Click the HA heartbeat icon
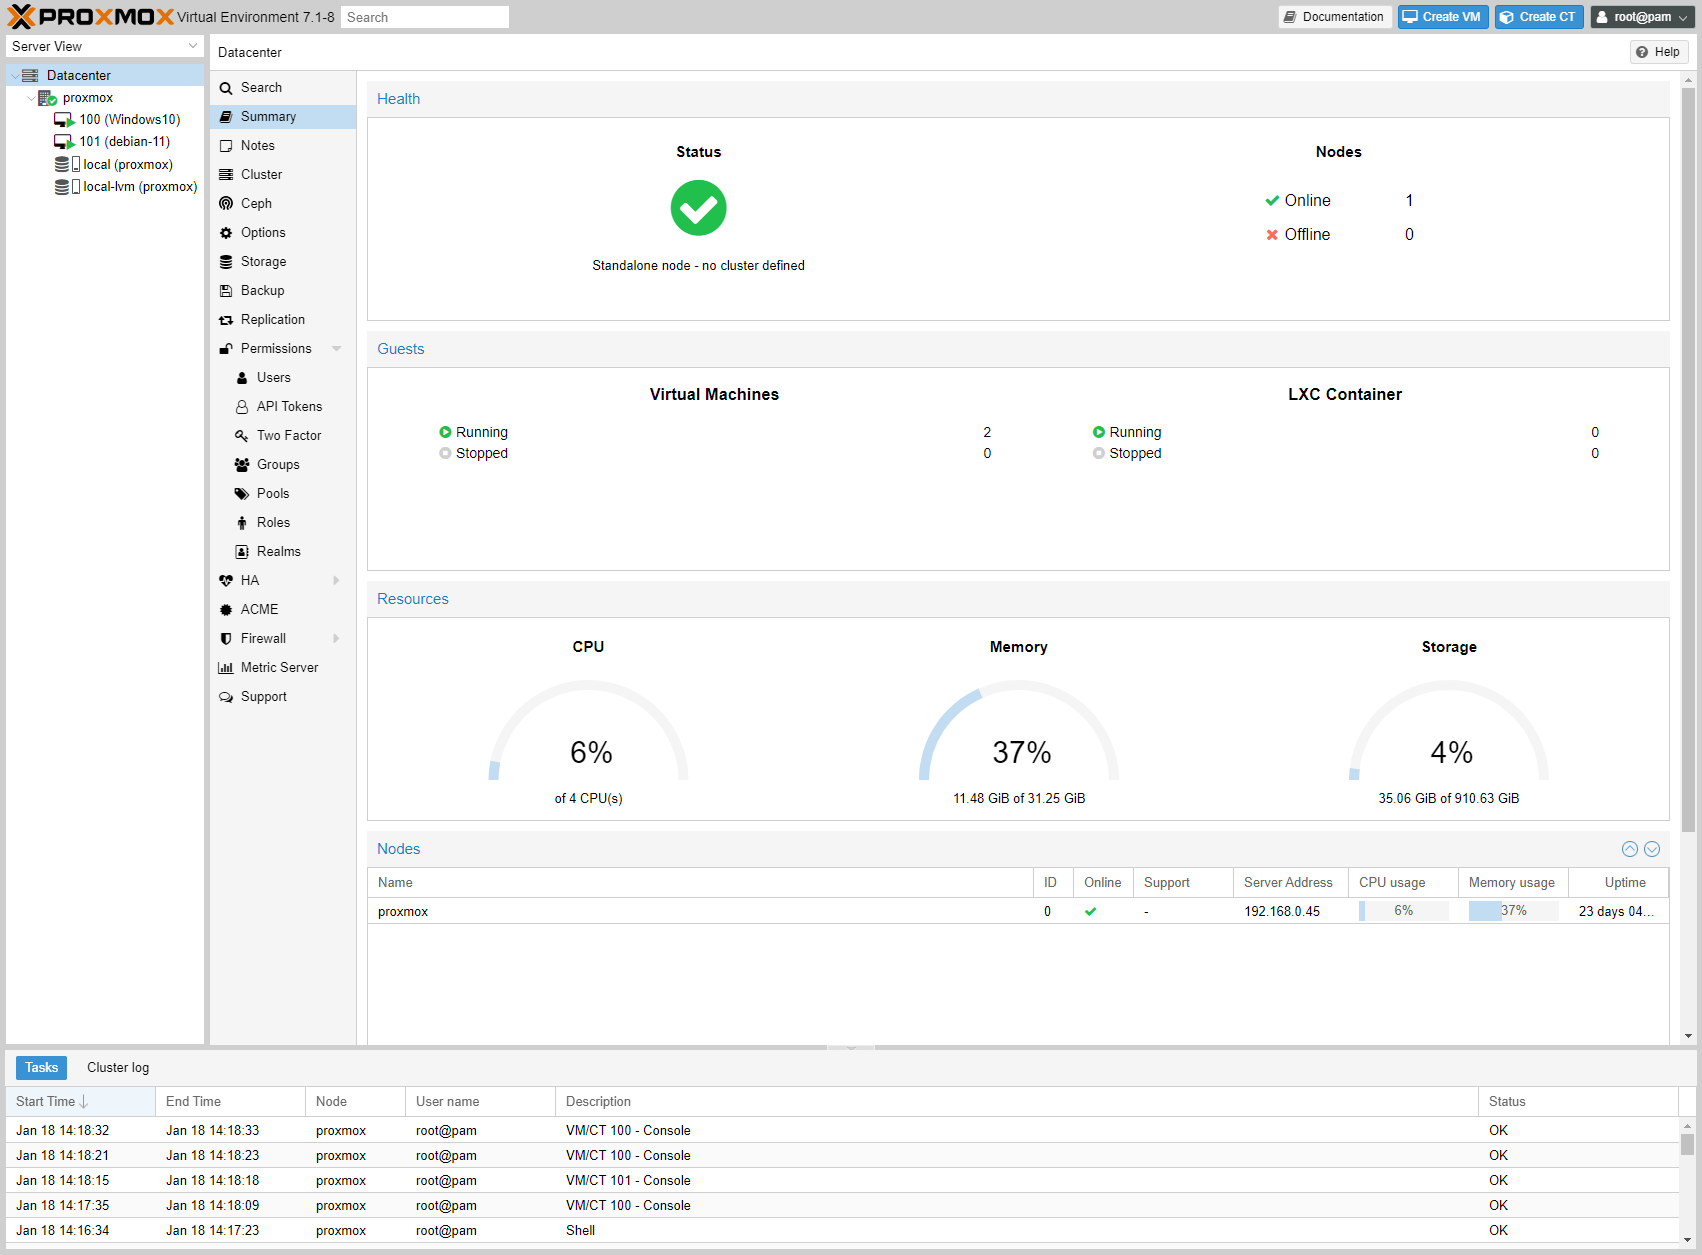 [226, 580]
